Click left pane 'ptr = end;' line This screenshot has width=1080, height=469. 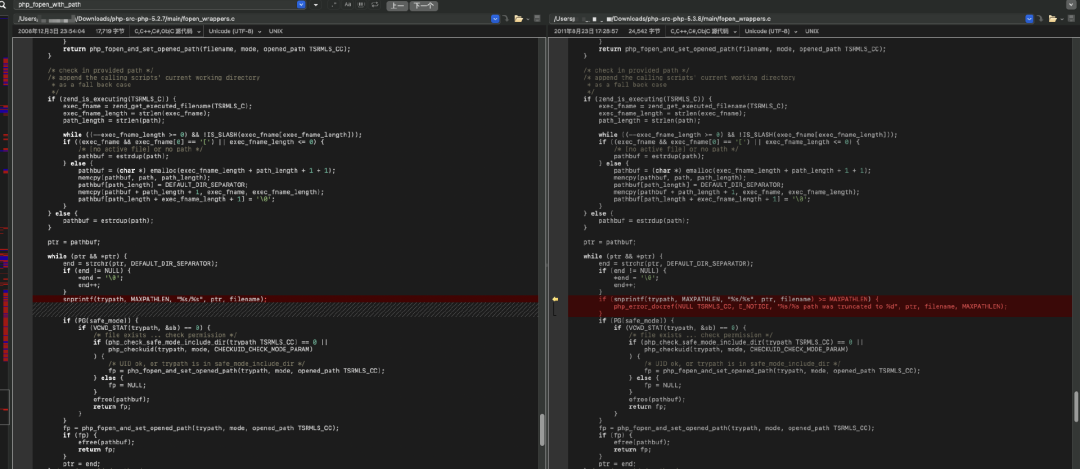[x=81, y=463]
